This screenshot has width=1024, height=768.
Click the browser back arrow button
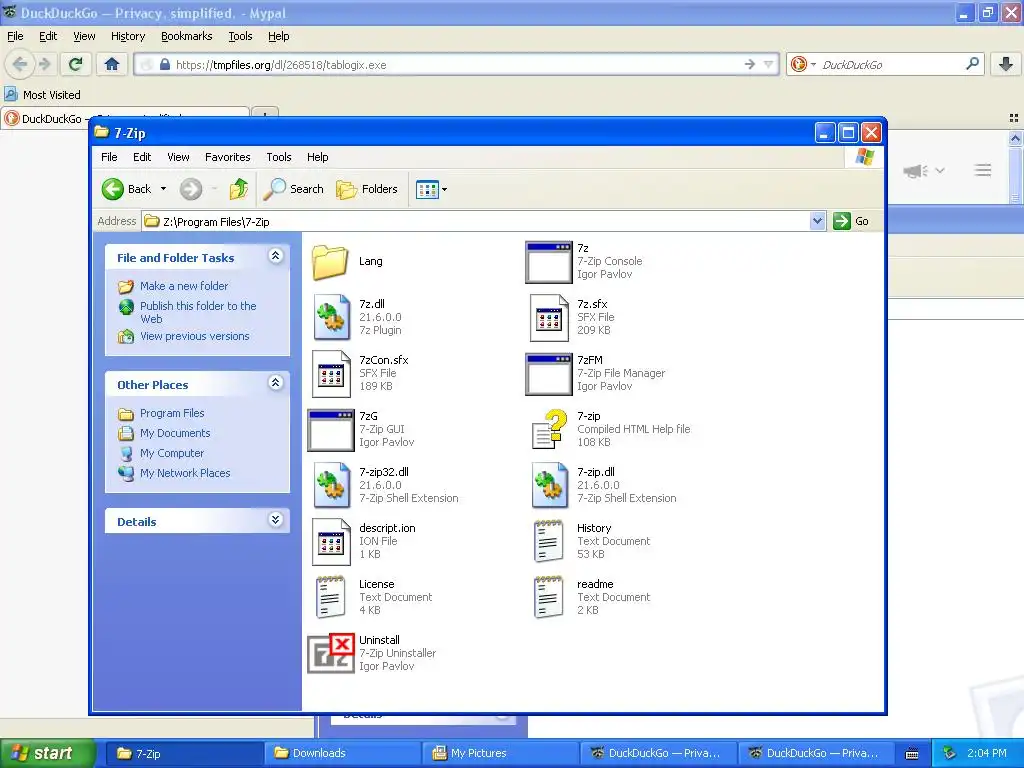[20, 64]
